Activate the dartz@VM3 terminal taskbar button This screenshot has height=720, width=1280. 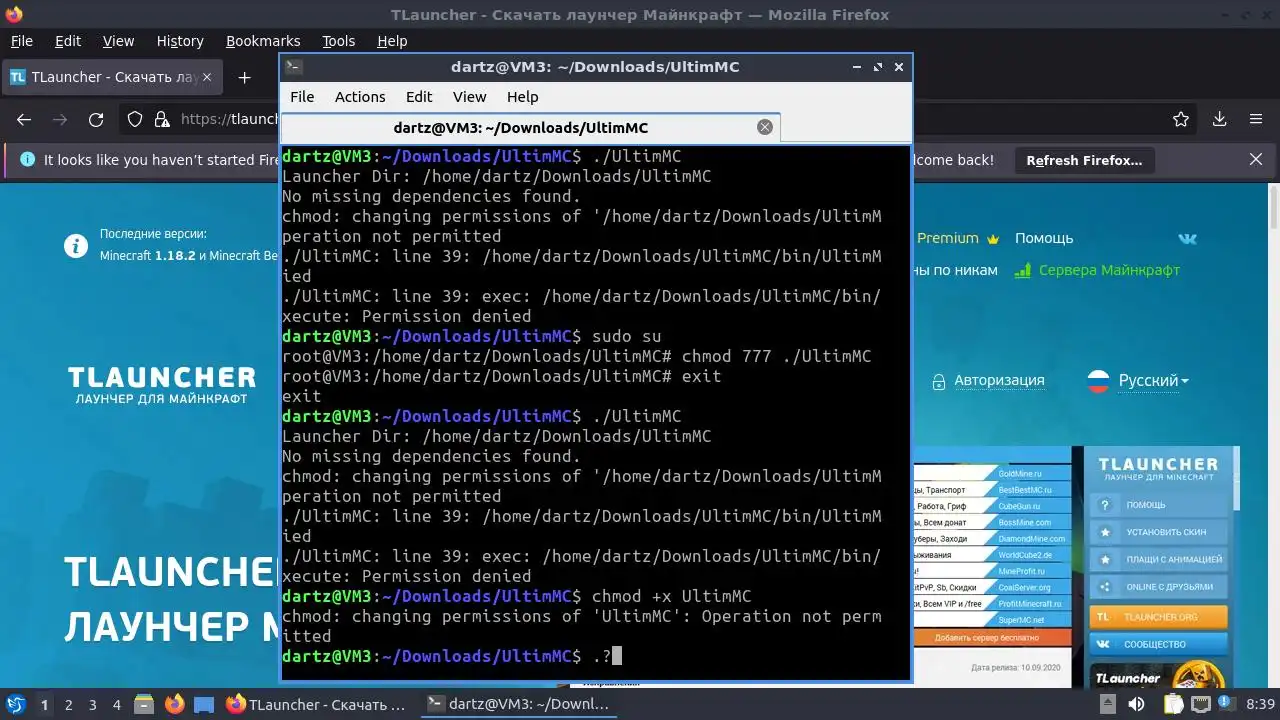520,704
